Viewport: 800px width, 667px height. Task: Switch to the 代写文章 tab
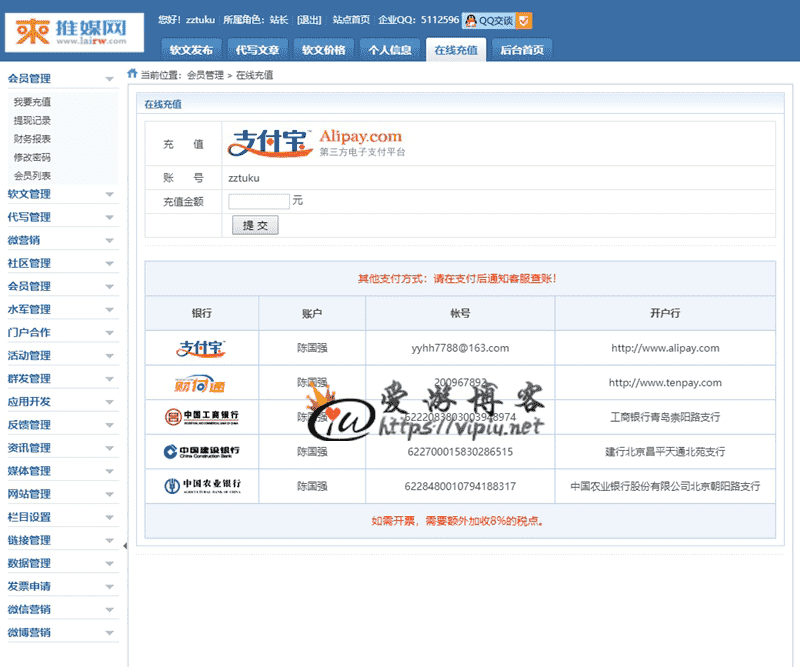258,50
